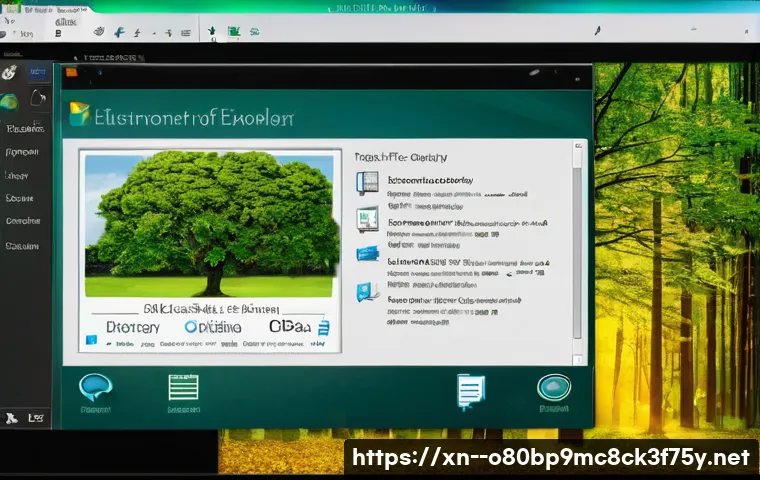Click the green list grid icon
760x480 pixels.
click(183, 388)
